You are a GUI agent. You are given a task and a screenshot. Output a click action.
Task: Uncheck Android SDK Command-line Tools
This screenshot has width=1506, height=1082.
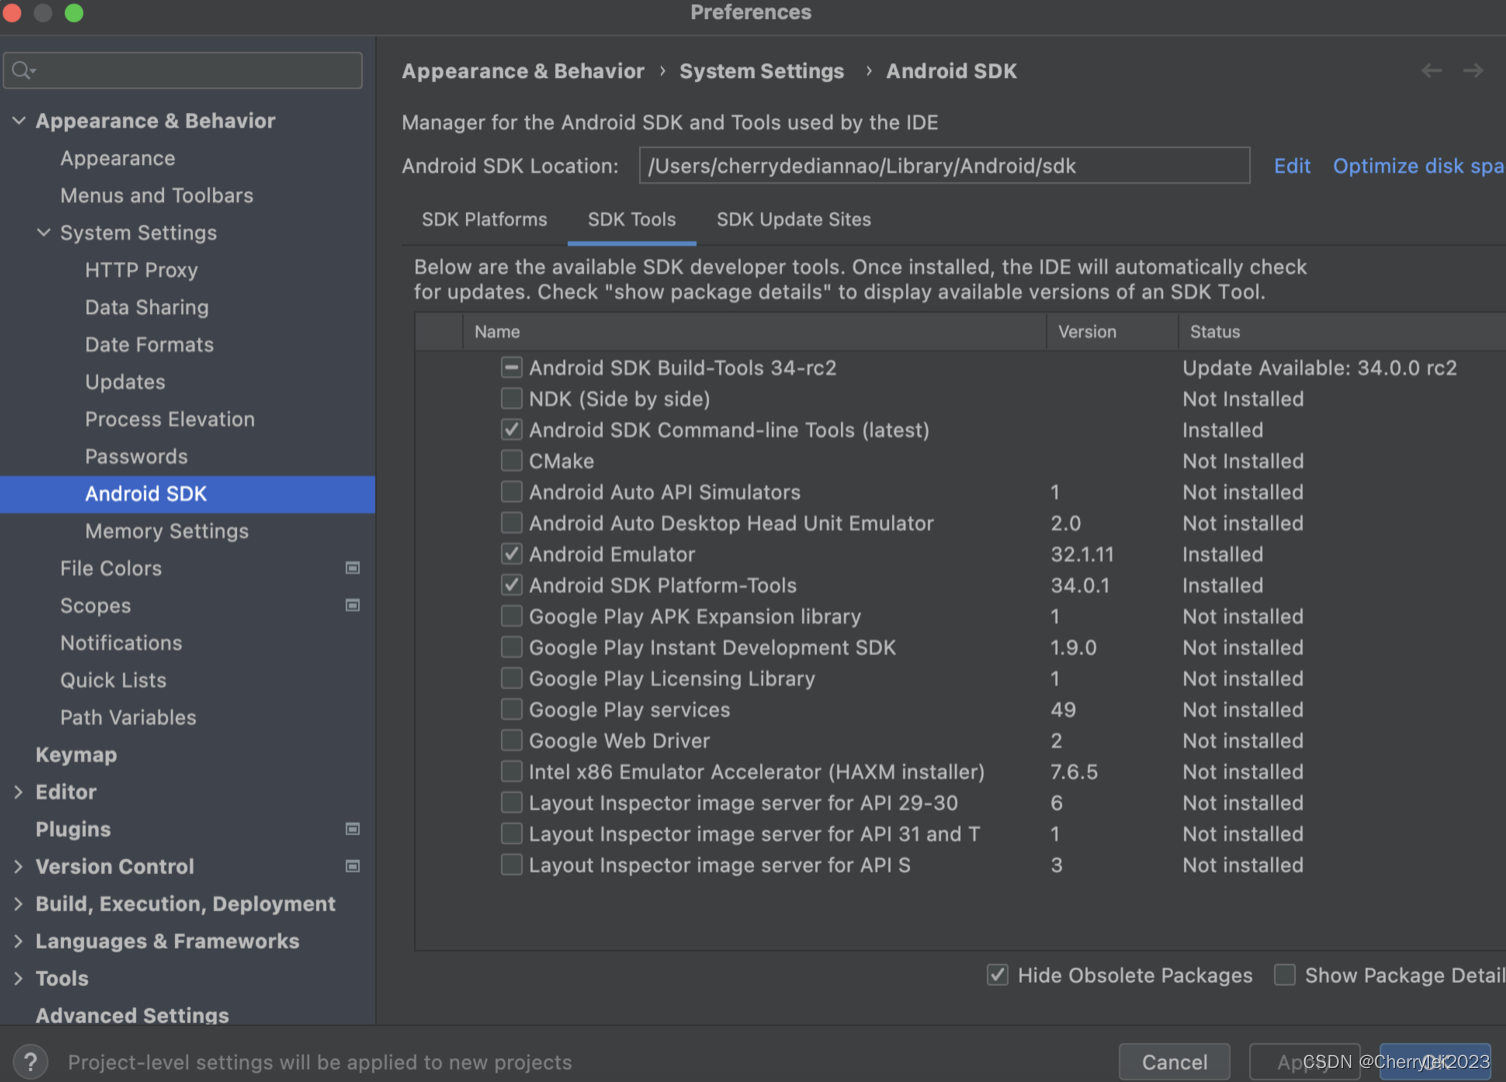[511, 429]
